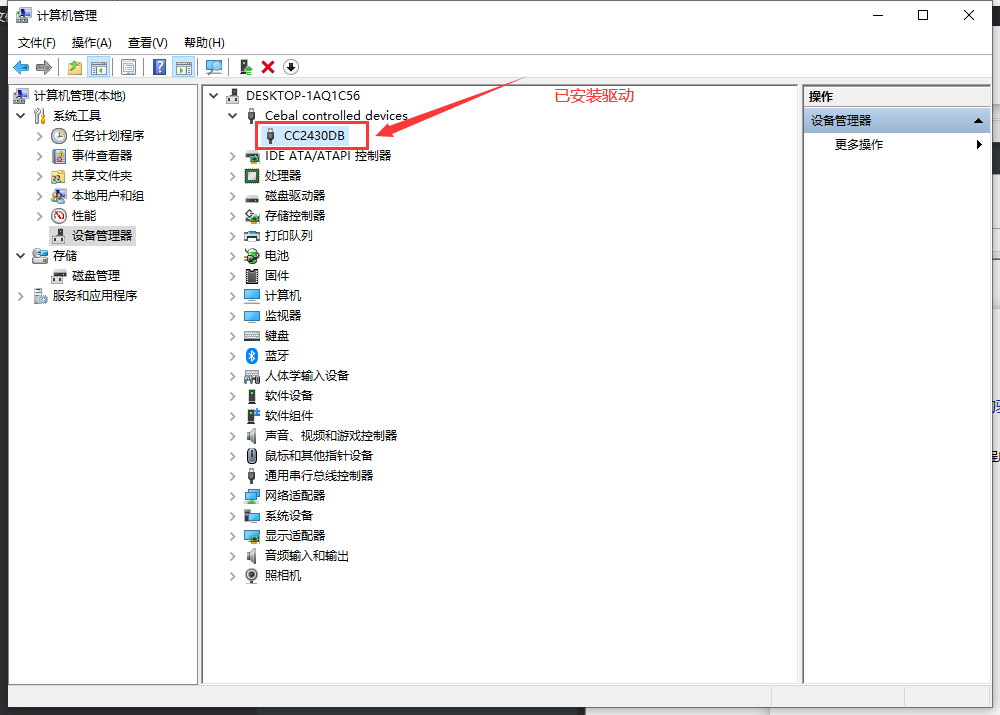Select Device Manager (设备管理器) in left tree
The width and height of the screenshot is (1000, 715).
(x=102, y=235)
